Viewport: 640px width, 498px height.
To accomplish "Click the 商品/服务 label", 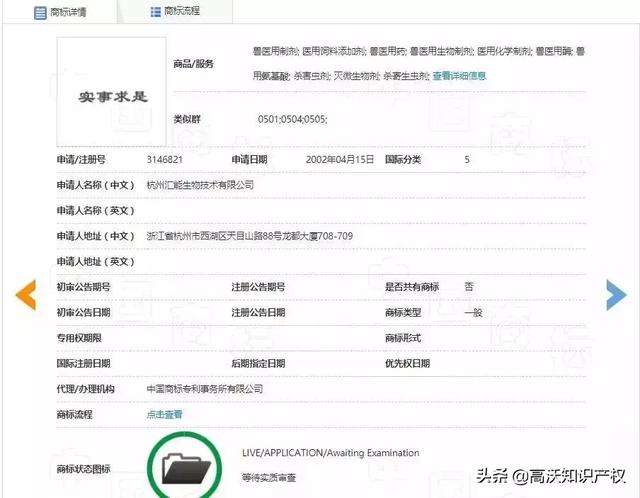I will coord(193,64).
